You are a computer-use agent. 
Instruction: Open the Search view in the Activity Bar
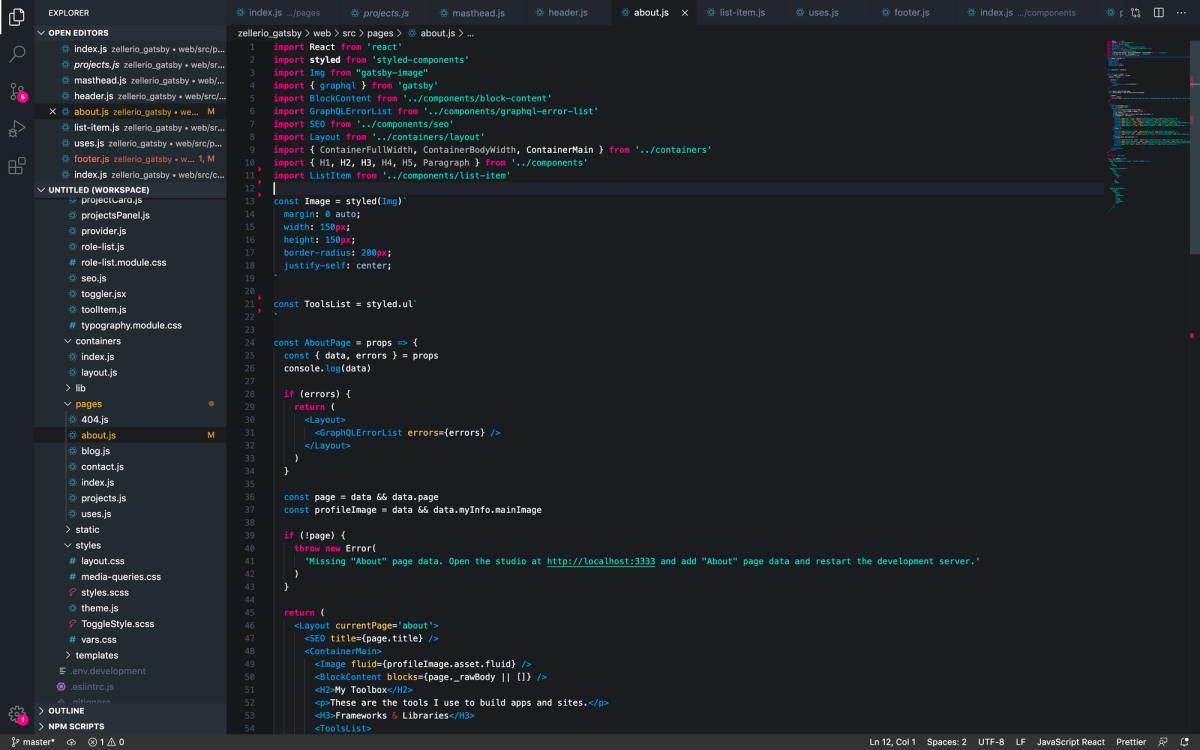15,52
